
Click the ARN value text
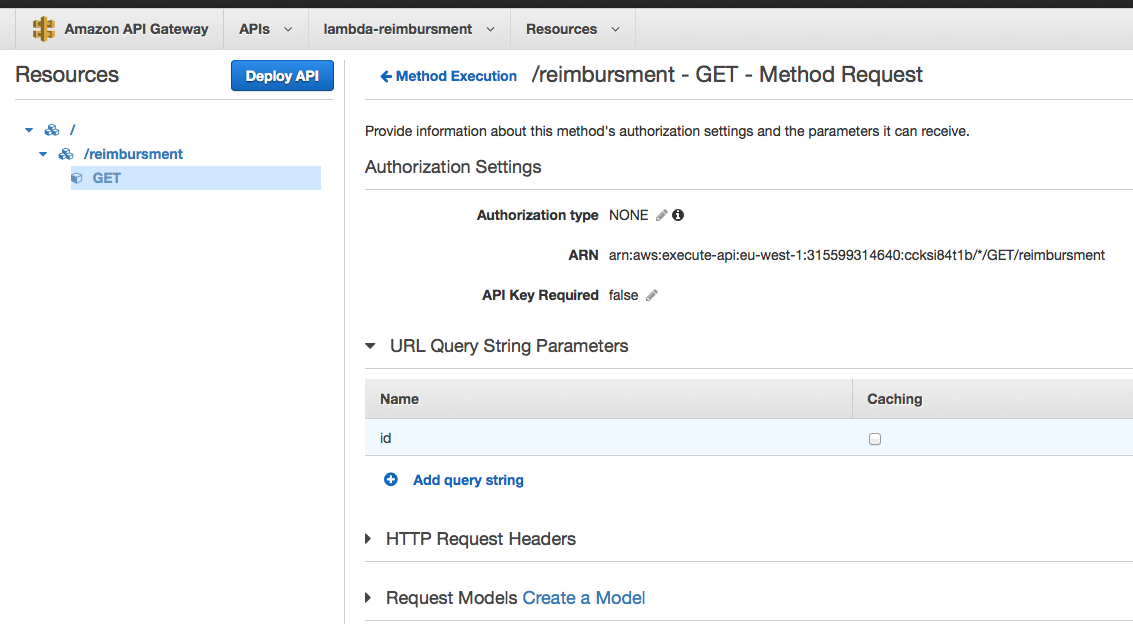click(x=856, y=255)
